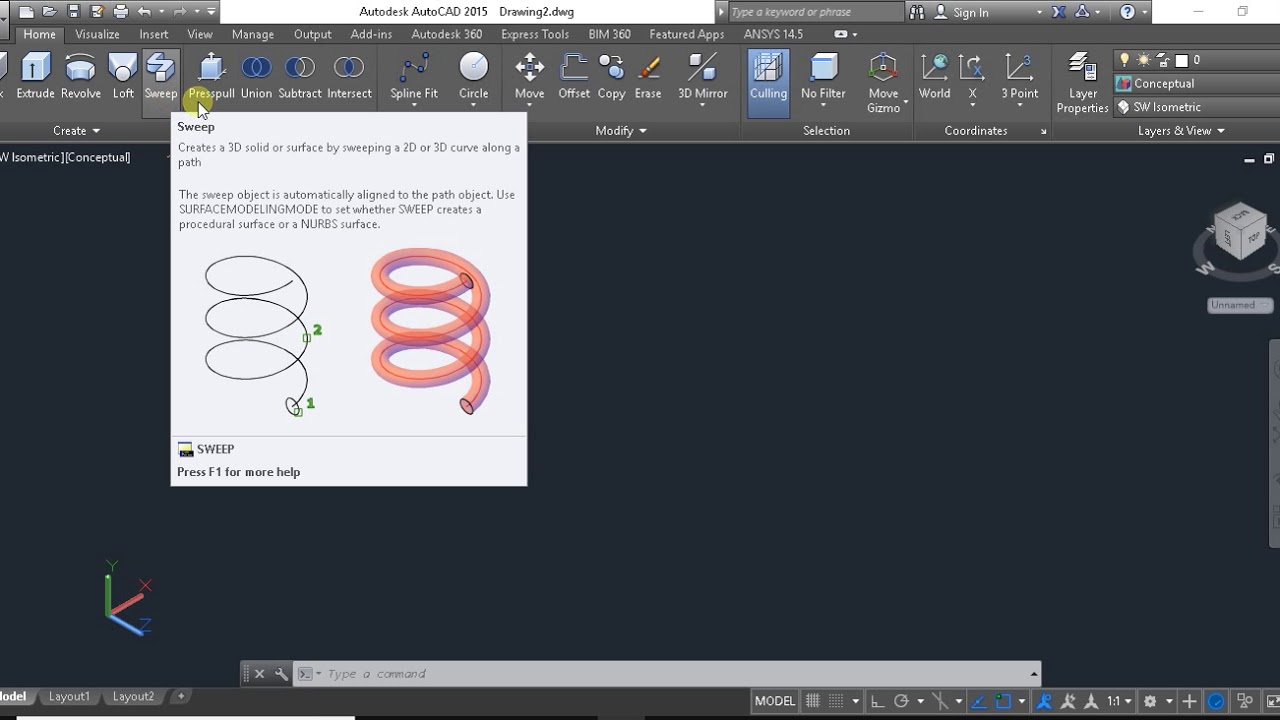This screenshot has height=720, width=1280.
Task: Open the Unnamed UCS dropdown under ViewCube
Action: click(x=1239, y=305)
